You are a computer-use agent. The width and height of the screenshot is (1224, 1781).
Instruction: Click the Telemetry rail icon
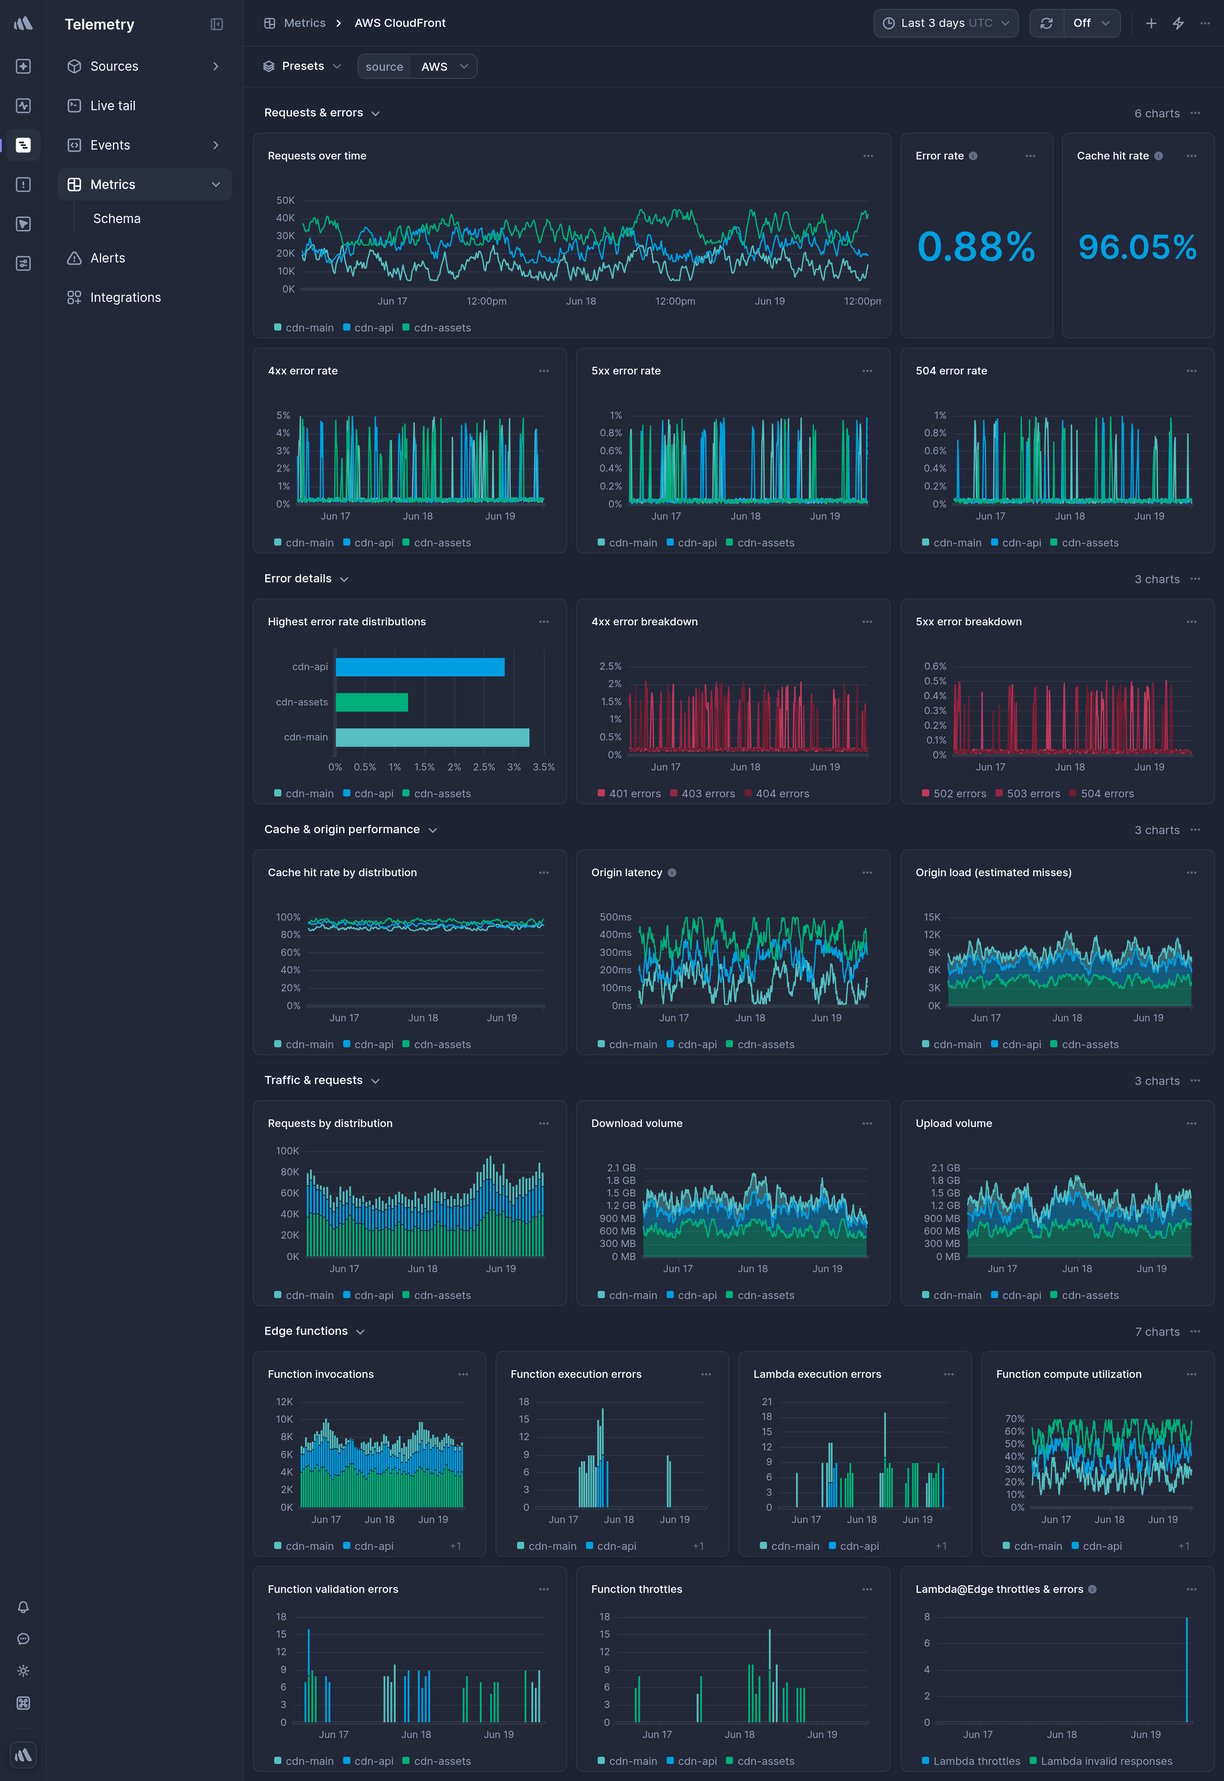pyautogui.click(x=23, y=145)
